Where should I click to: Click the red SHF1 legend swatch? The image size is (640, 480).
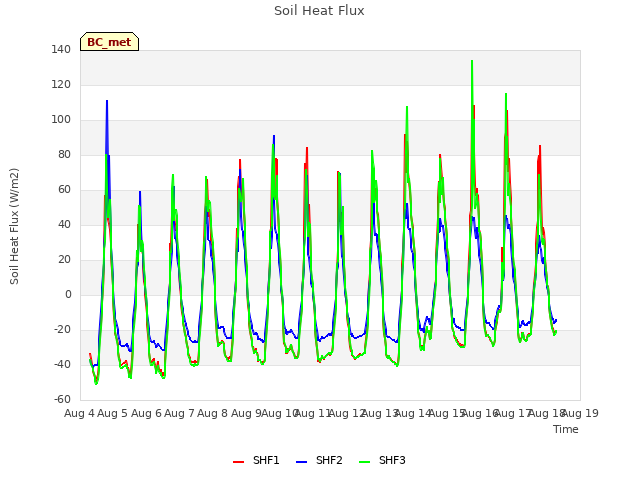238,462
